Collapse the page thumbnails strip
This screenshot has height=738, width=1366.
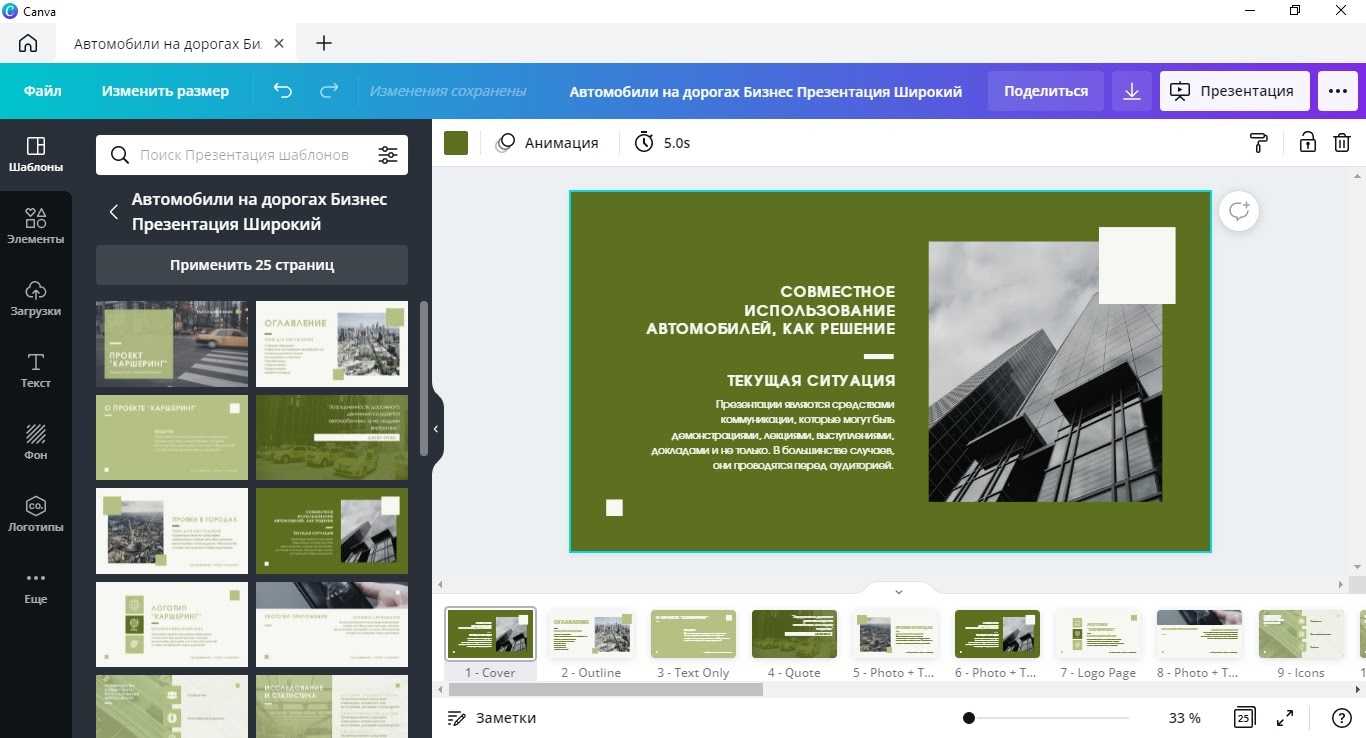(898, 591)
